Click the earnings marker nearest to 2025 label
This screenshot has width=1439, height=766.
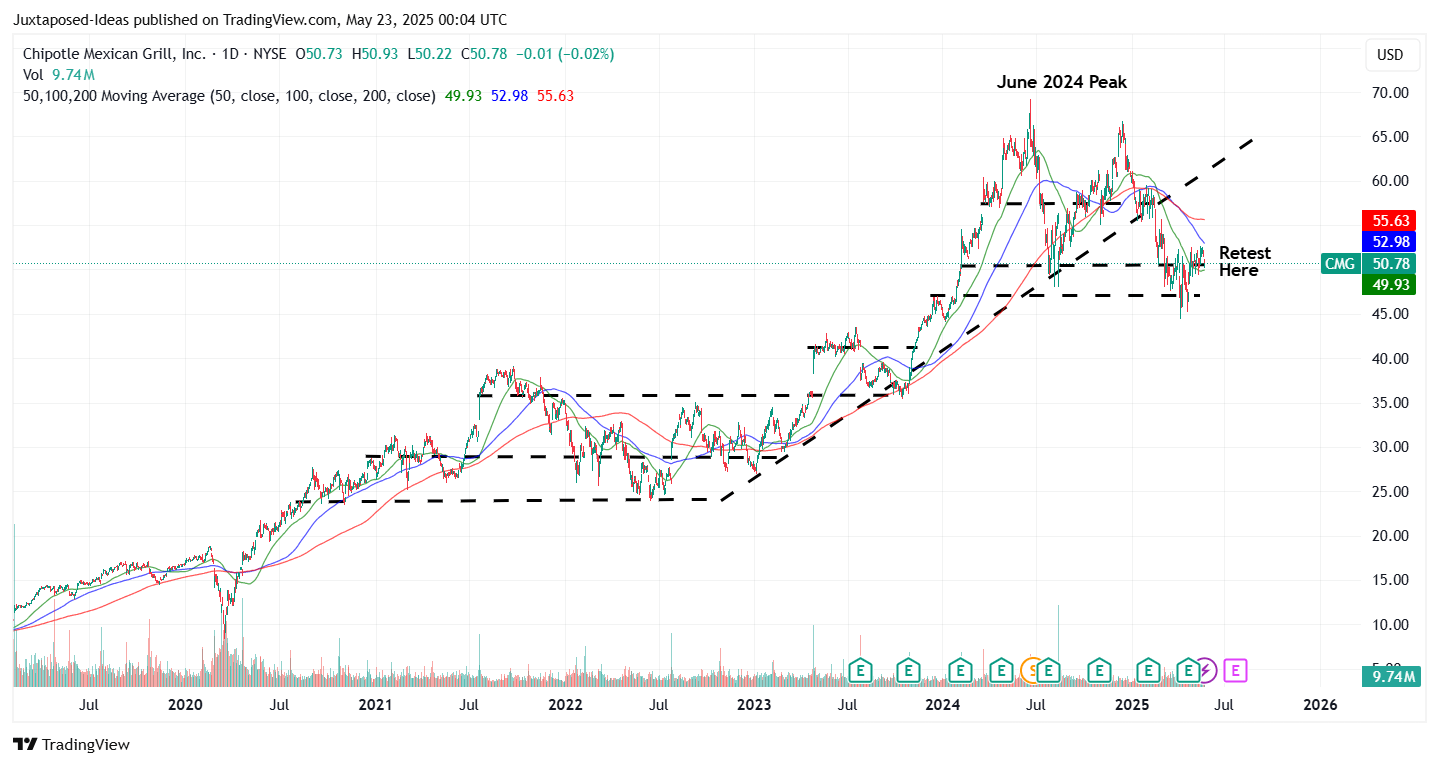(x=1148, y=671)
